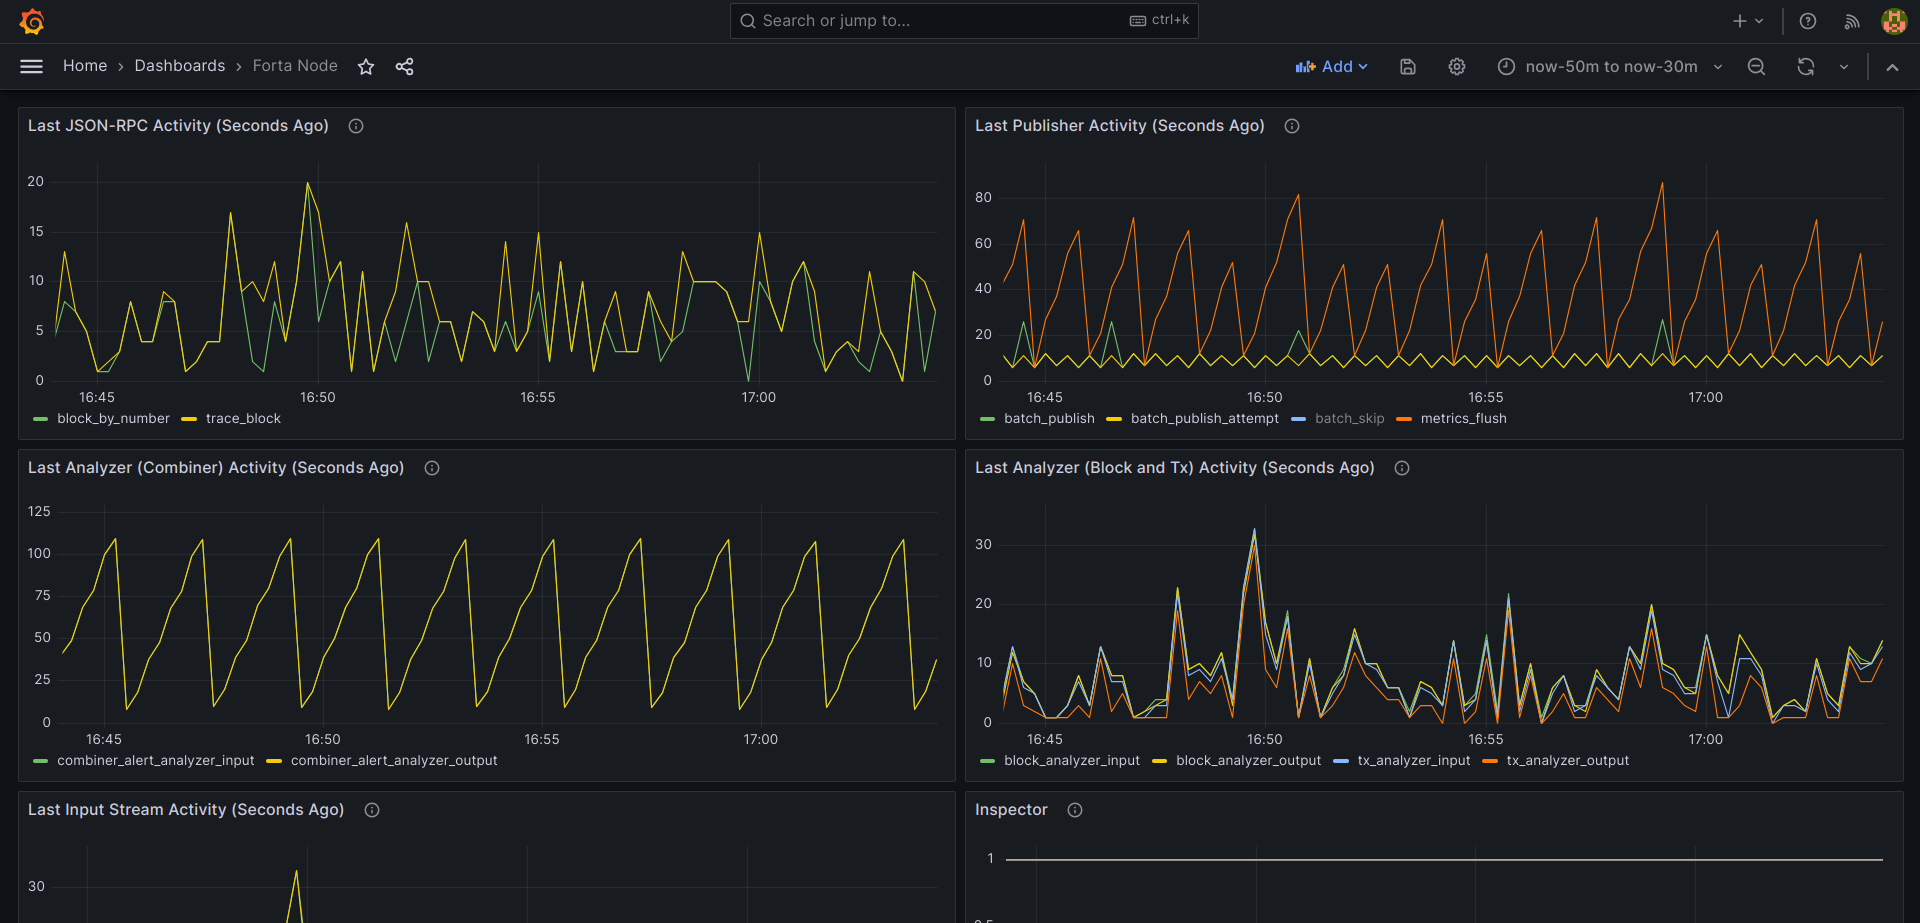
Task: Open Last Analyzer (Block and Tx) panel title
Action: pyautogui.click(x=1175, y=468)
